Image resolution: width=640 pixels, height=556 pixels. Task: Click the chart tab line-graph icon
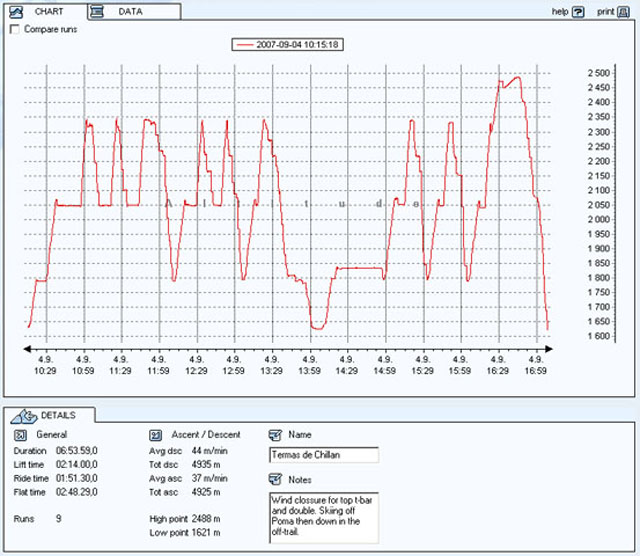16,12
